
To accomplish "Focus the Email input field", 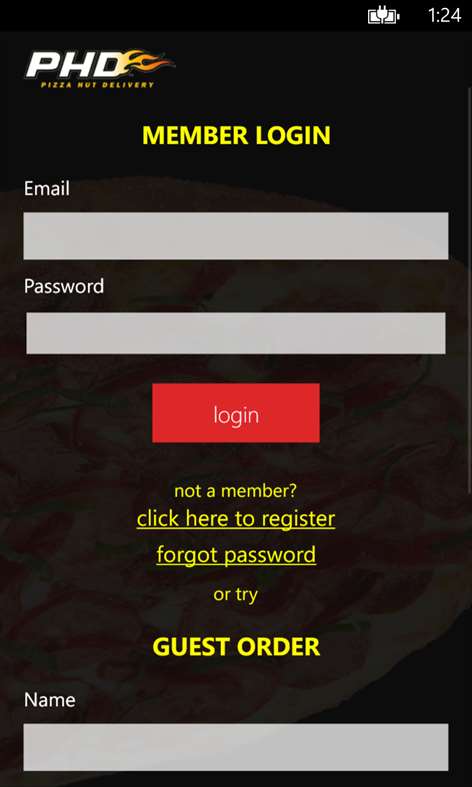I will tap(235, 236).
